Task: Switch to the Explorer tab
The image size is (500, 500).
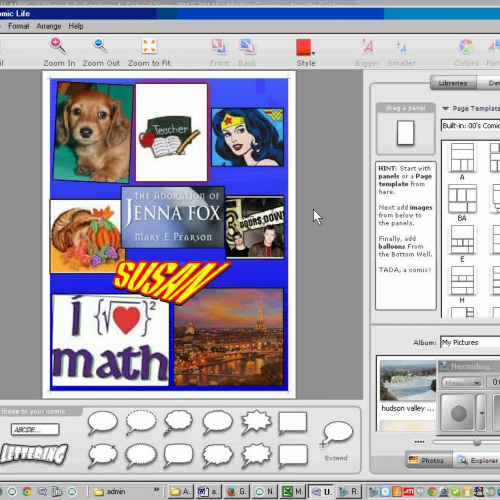Action: pos(478,460)
